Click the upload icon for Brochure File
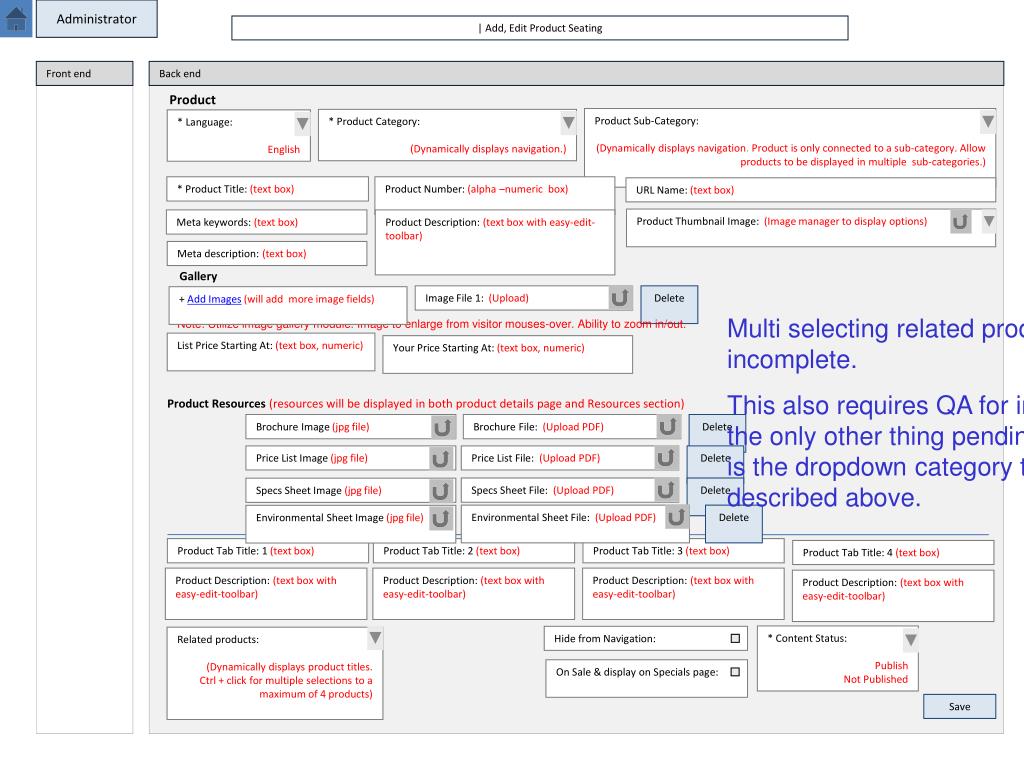This screenshot has width=1024, height=768. pyautogui.click(x=667, y=426)
